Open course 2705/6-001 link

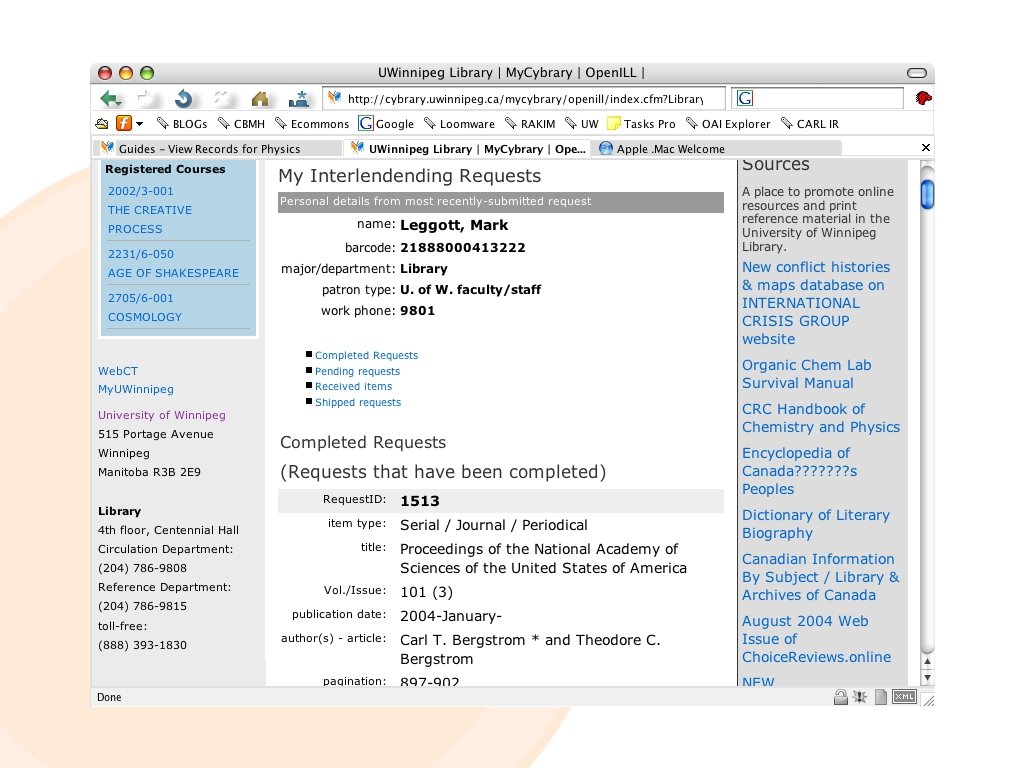140,298
